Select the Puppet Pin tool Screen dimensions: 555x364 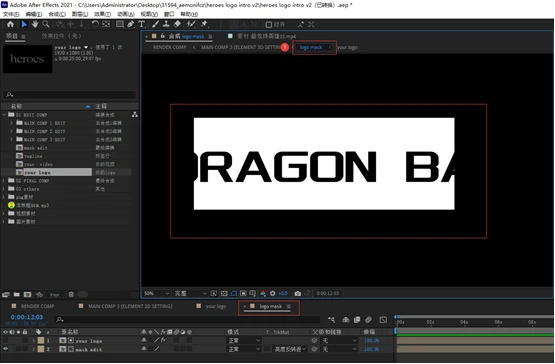[x=204, y=24]
